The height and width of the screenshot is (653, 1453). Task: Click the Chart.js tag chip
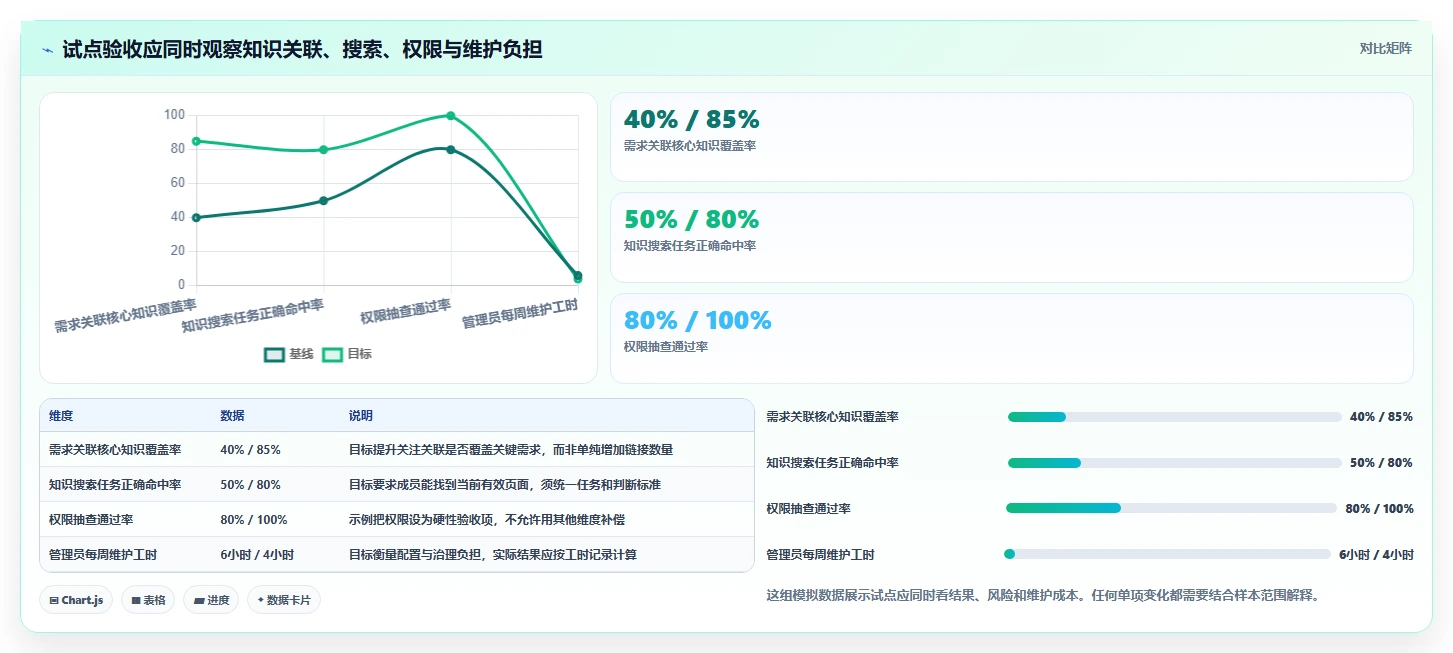tap(76, 600)
